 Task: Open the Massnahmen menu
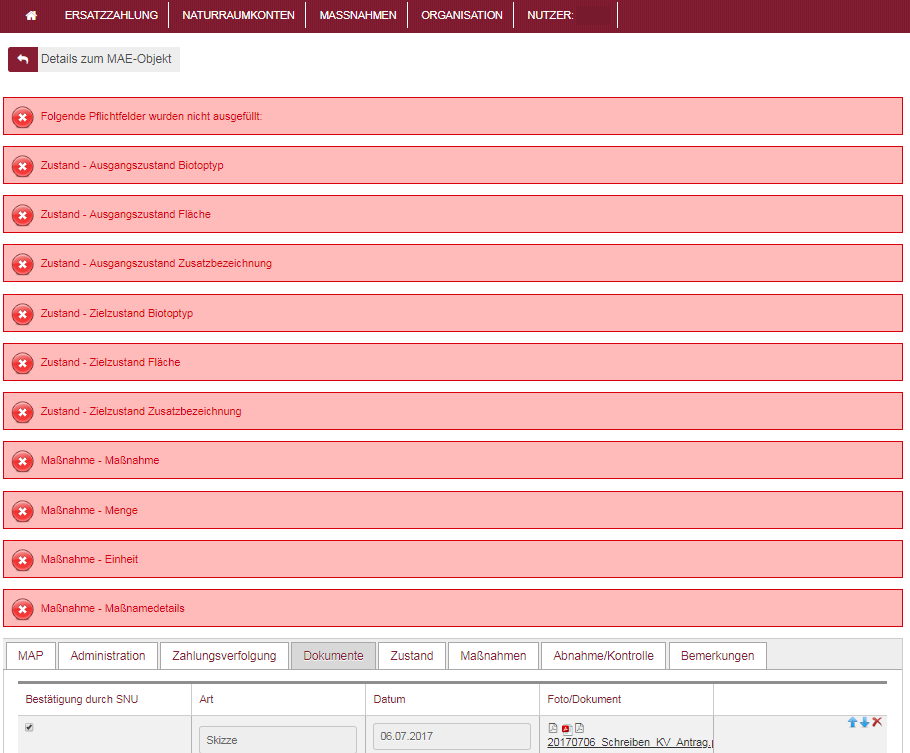pos(357,15)
